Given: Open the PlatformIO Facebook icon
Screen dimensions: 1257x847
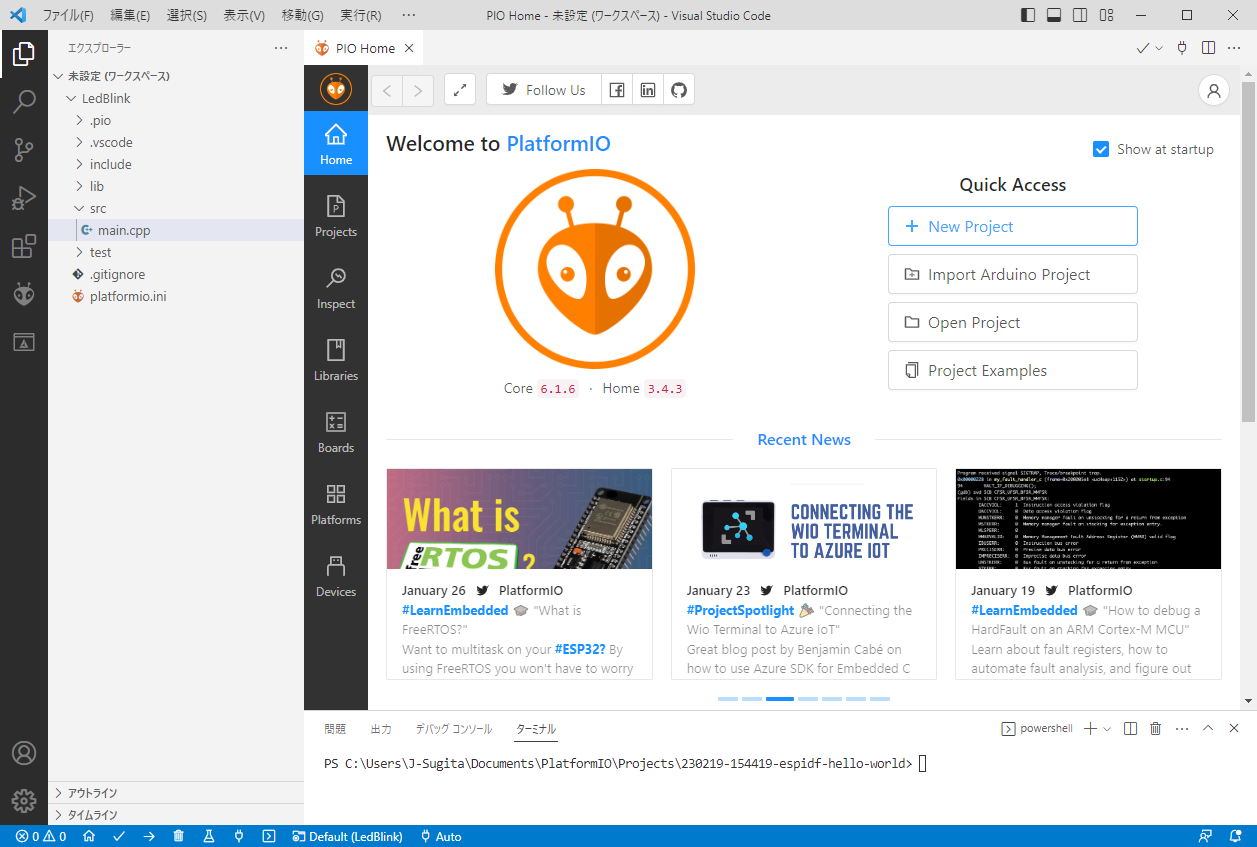Looking at the screenshot, I should (x=617, y=90).
